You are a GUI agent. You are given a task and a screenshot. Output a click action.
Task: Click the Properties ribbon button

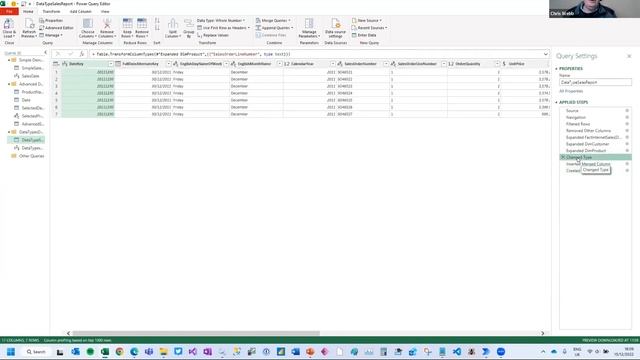tap(51, 20)
